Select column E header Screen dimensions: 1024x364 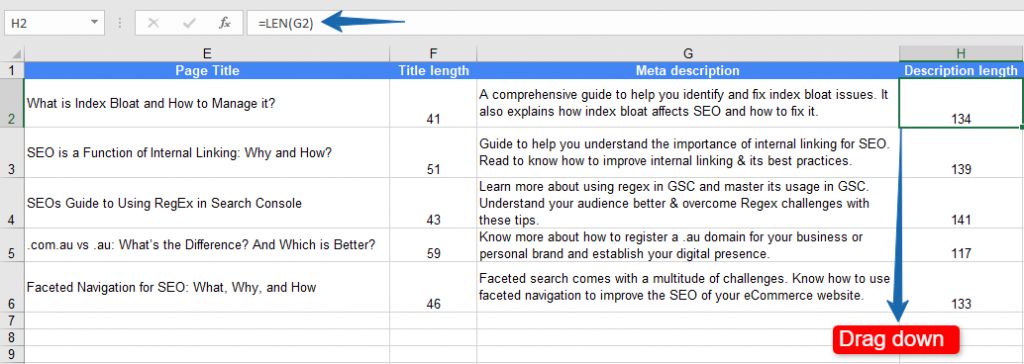click(x=207, y=54)
